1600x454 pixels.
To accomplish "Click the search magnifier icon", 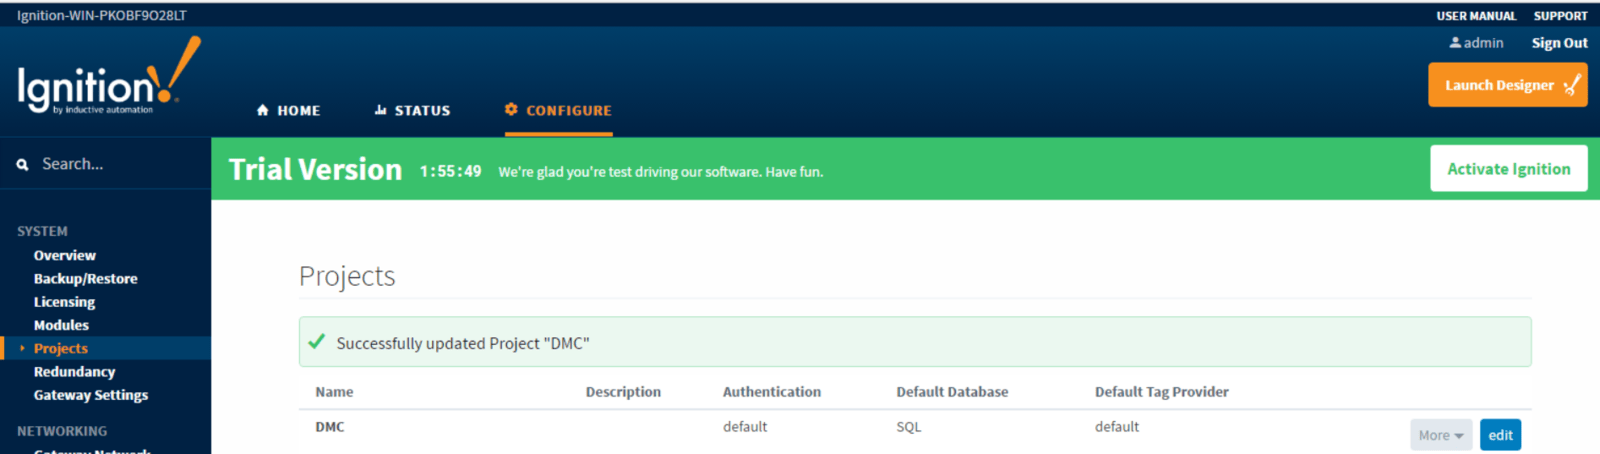I will pos(23,165).
